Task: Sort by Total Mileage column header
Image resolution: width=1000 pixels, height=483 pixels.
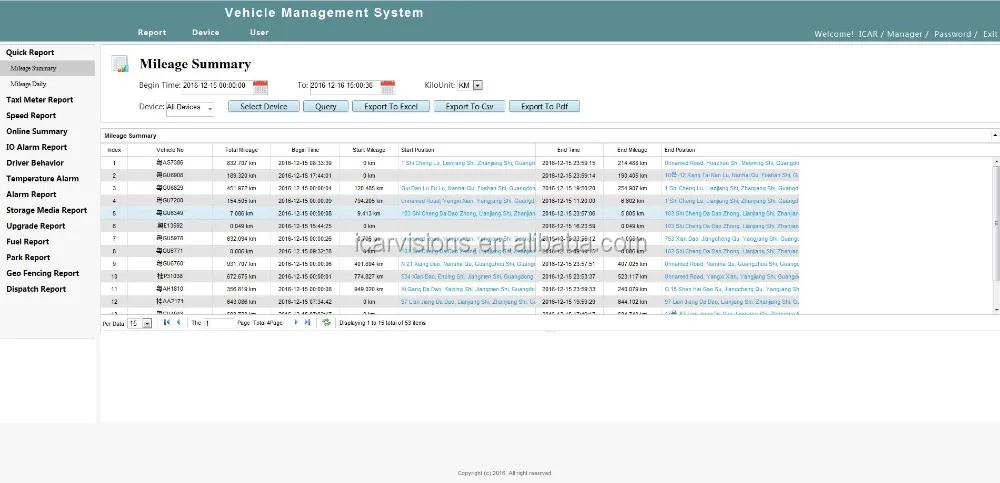Action: 241,150
